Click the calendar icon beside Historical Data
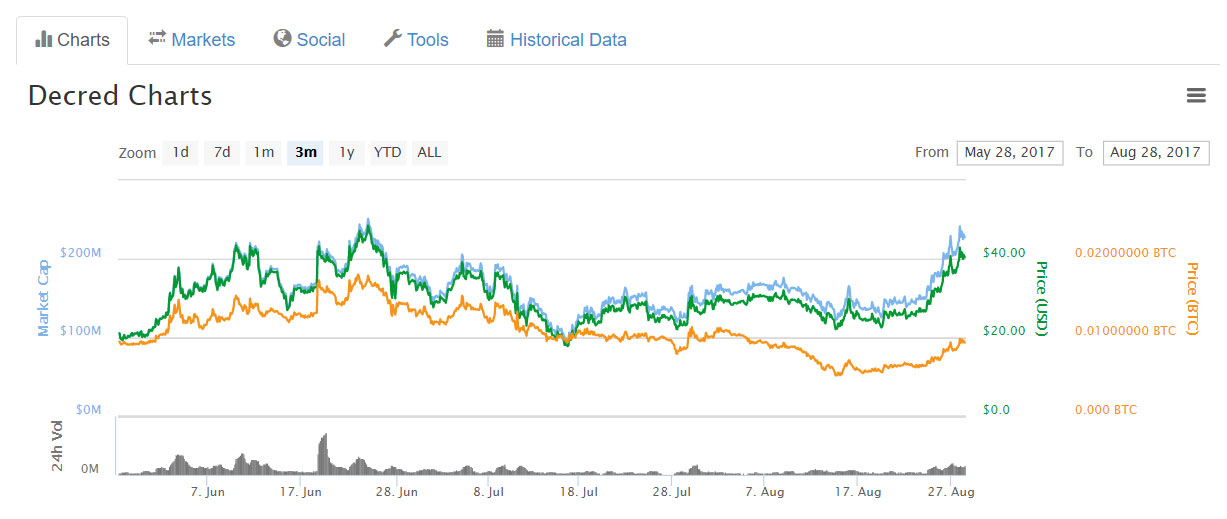The width and height of the screenshot is (1227, 519). [495, 39]
